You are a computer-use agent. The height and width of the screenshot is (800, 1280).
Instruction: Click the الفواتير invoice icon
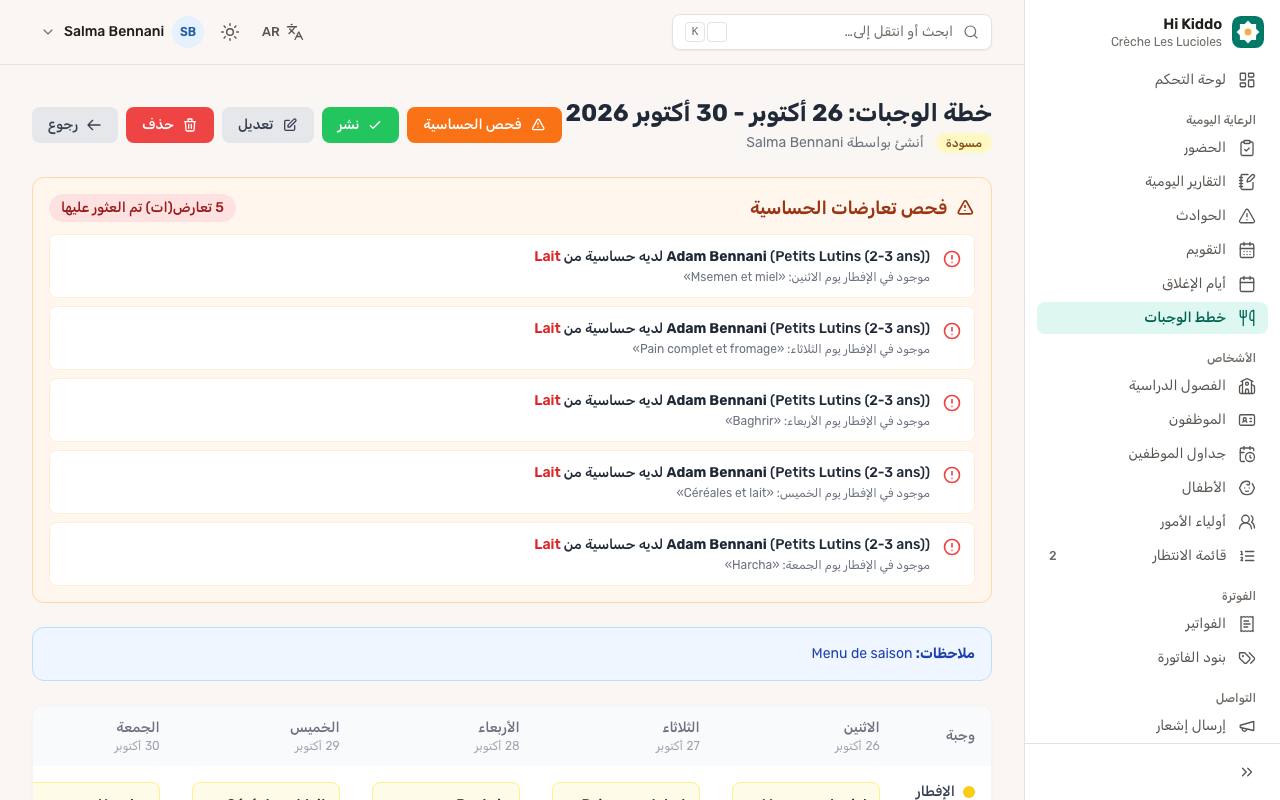[1247, 624]
